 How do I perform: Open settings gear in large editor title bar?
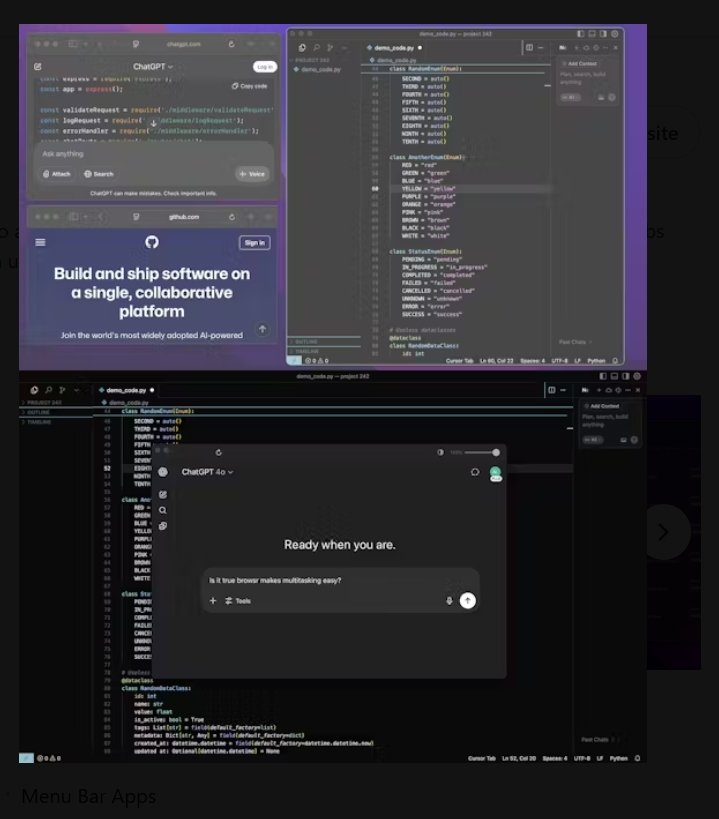[637, 376]
